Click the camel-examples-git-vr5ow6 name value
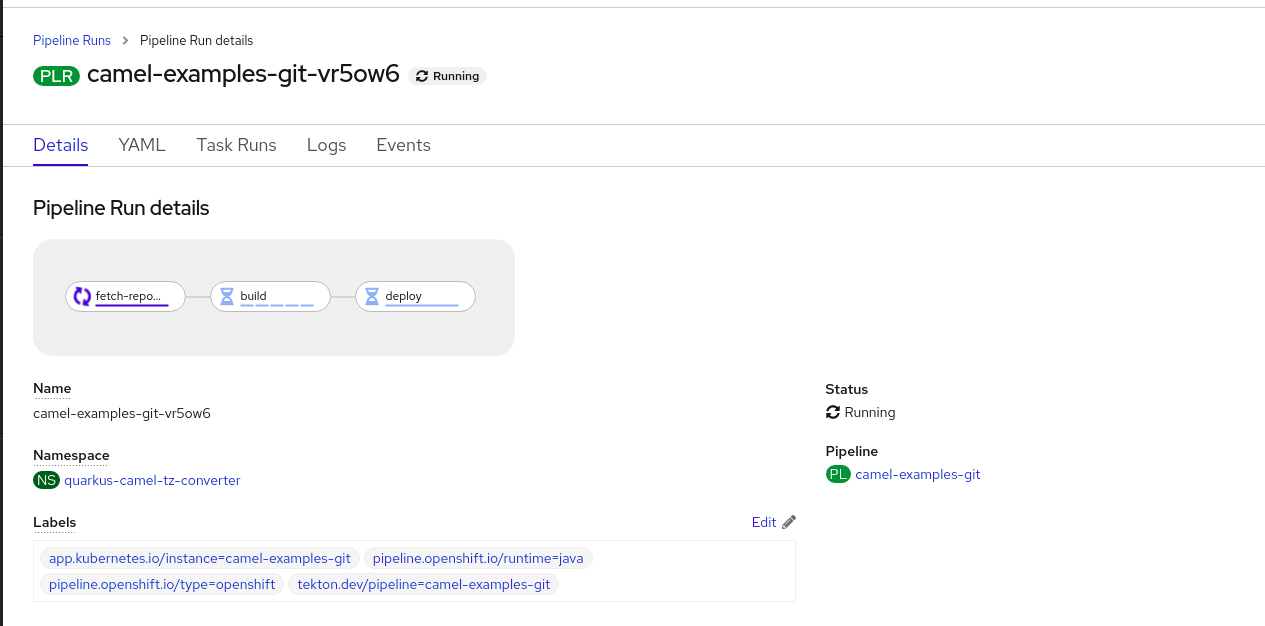The image size is (1265, 626). 122,413
